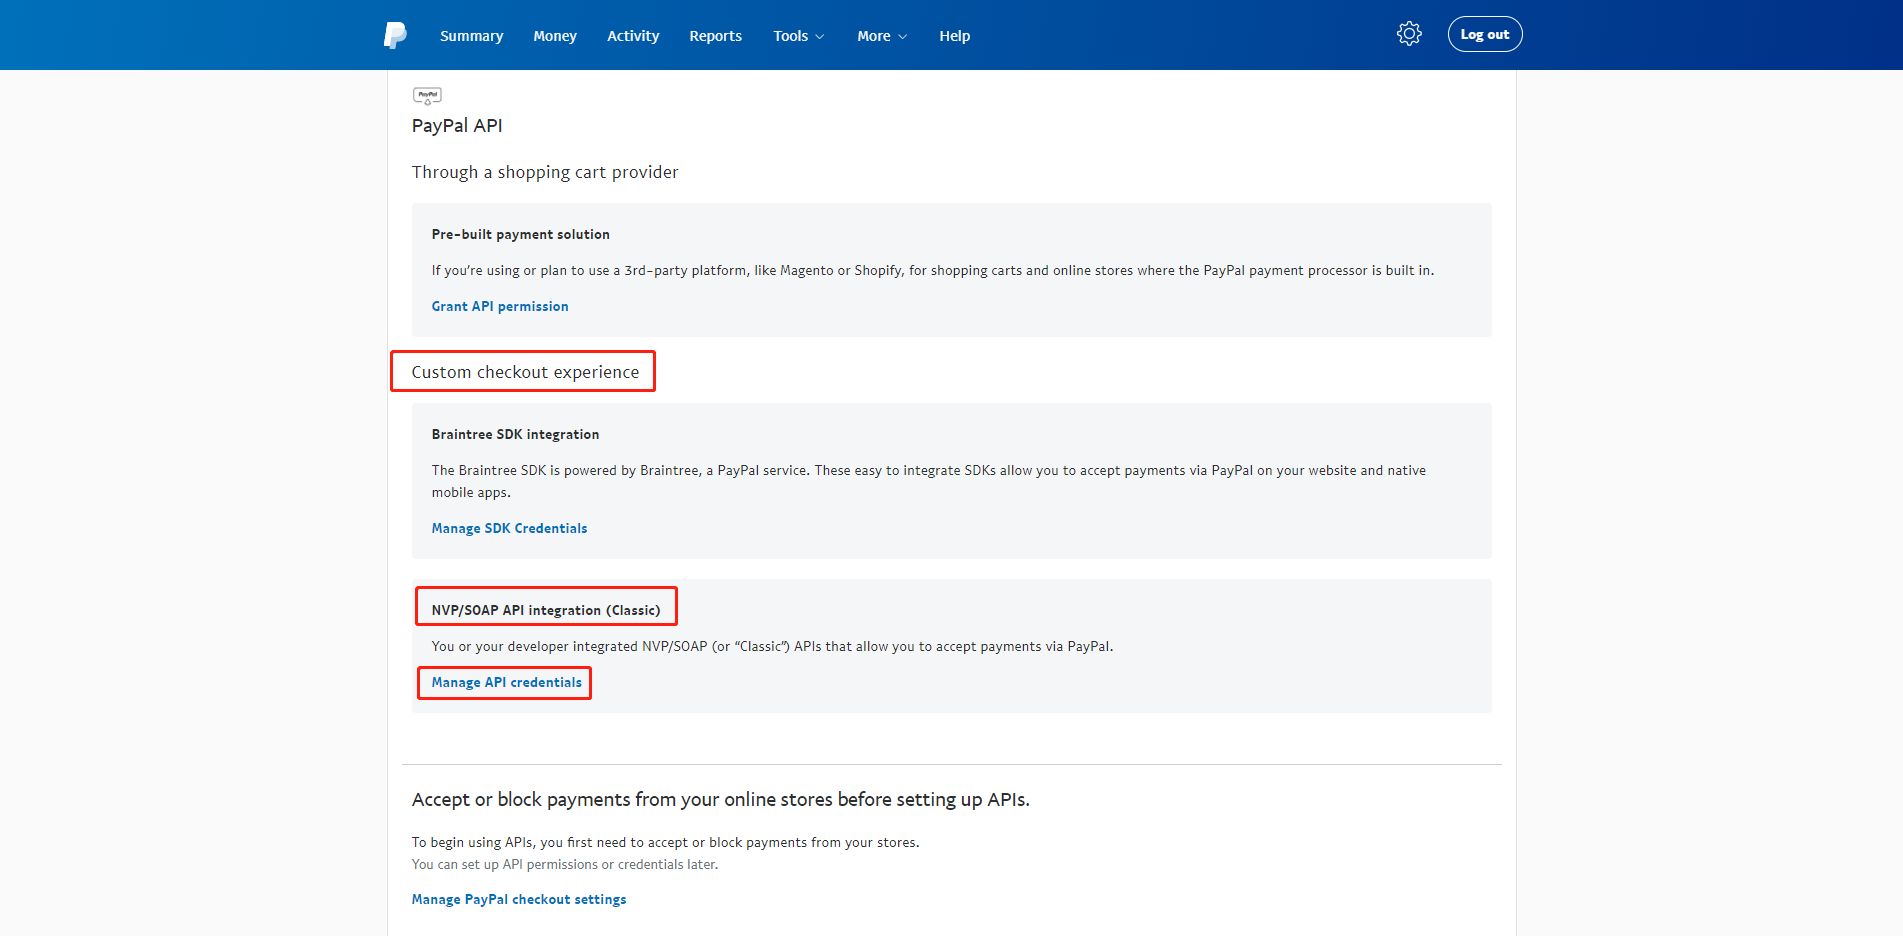1903x936 pixels.
Task: Open the Activity menu item
Action: (633, 36)
